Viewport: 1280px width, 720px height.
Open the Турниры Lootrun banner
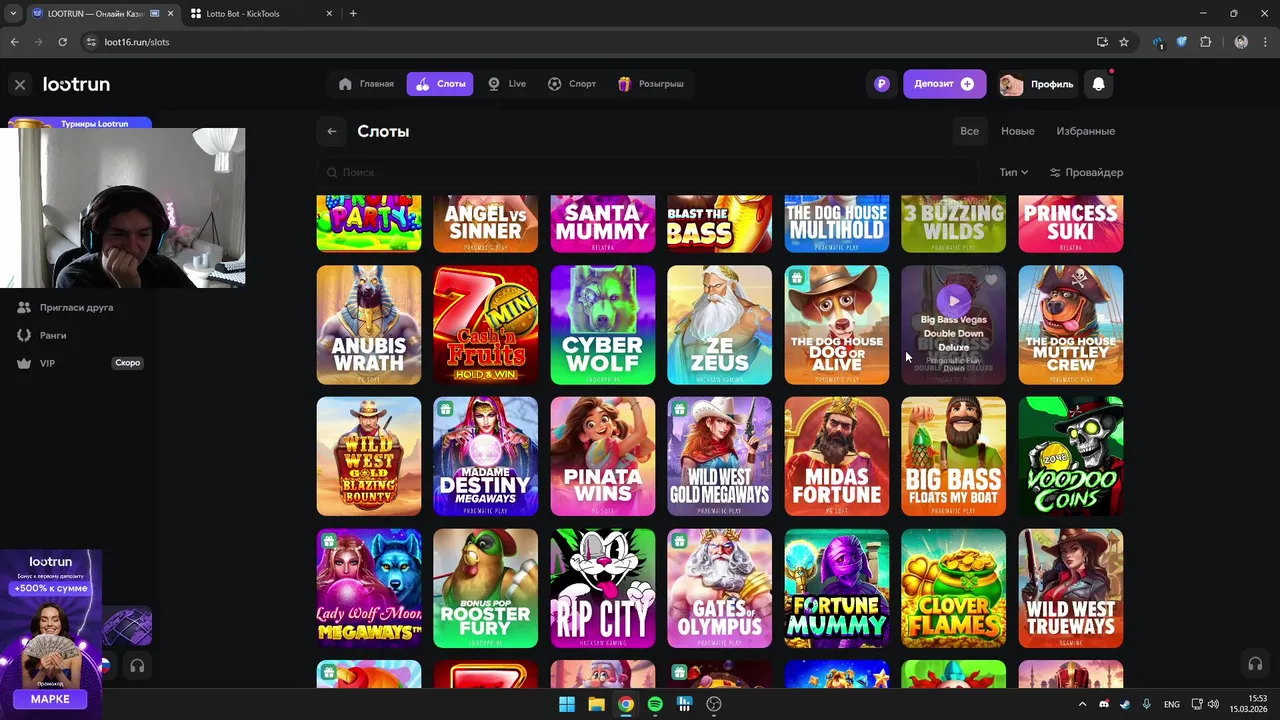tap(80, 124)
